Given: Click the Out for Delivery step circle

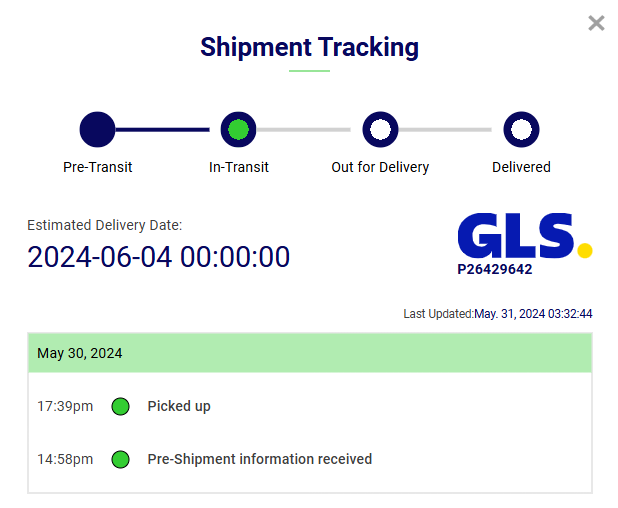Looking at the screenshot, I should click(x=380, y=129).
